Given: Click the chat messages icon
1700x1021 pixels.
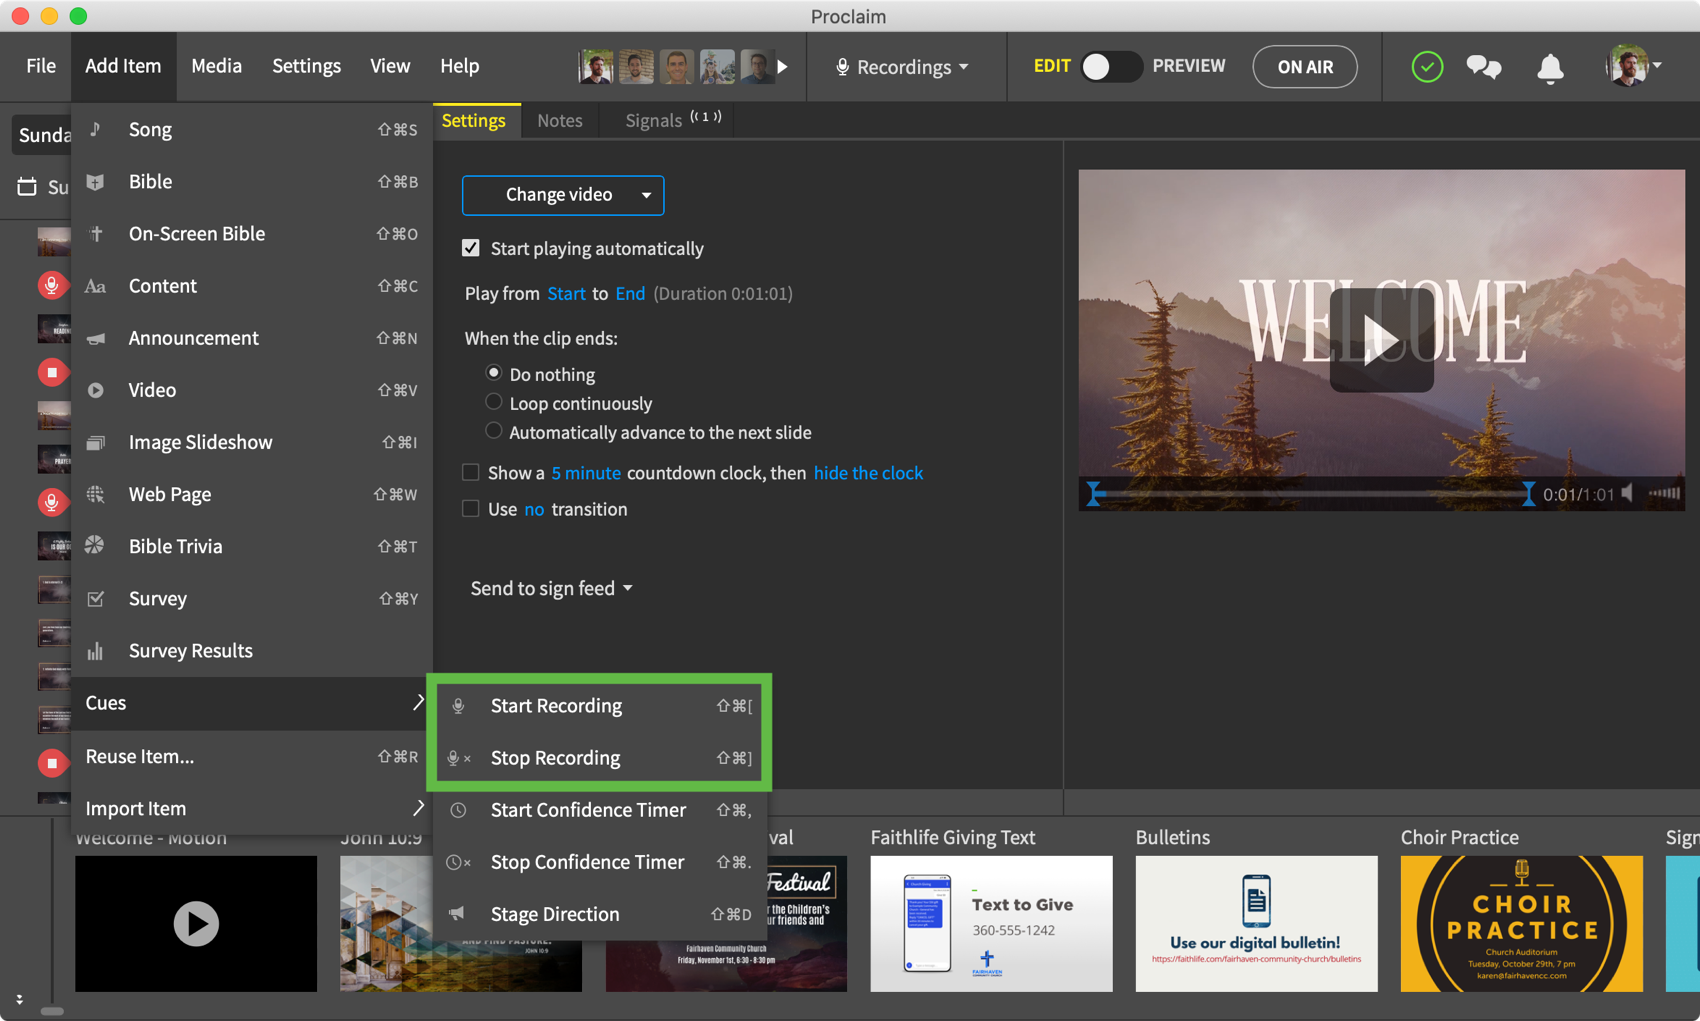Looking at the screenshot, I should 1483,67.
